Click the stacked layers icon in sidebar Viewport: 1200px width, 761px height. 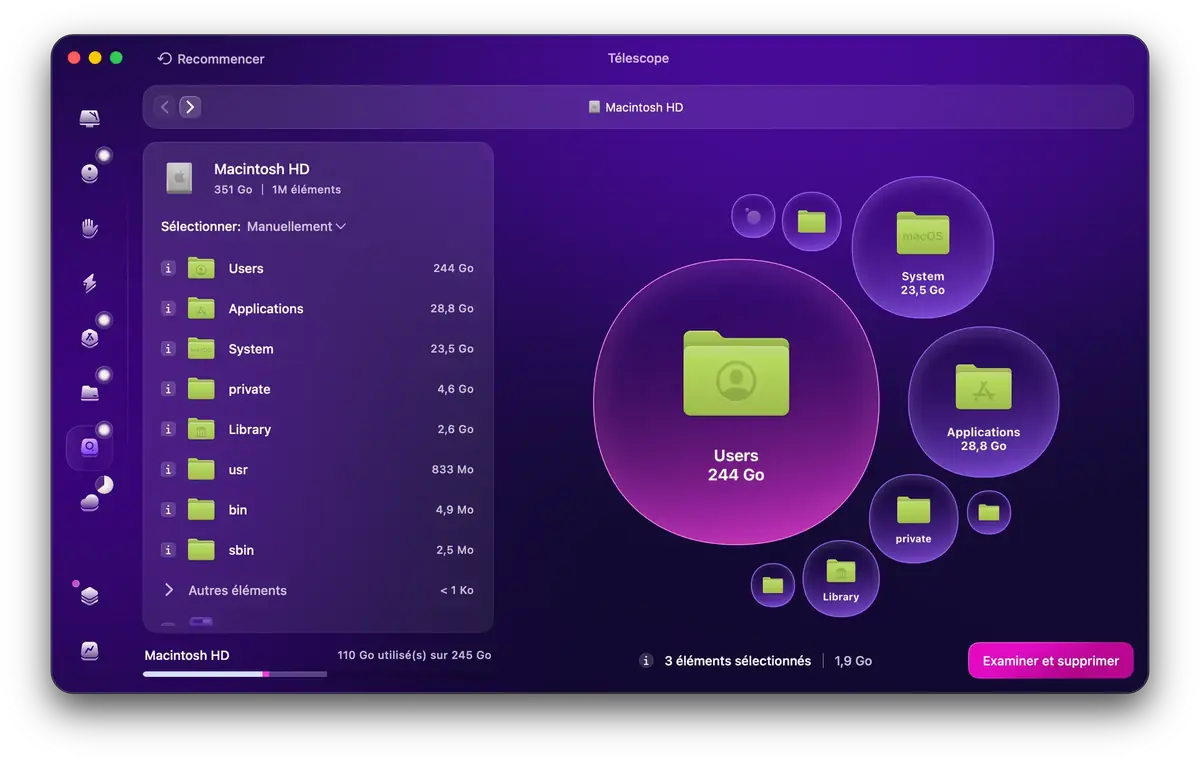90,596
